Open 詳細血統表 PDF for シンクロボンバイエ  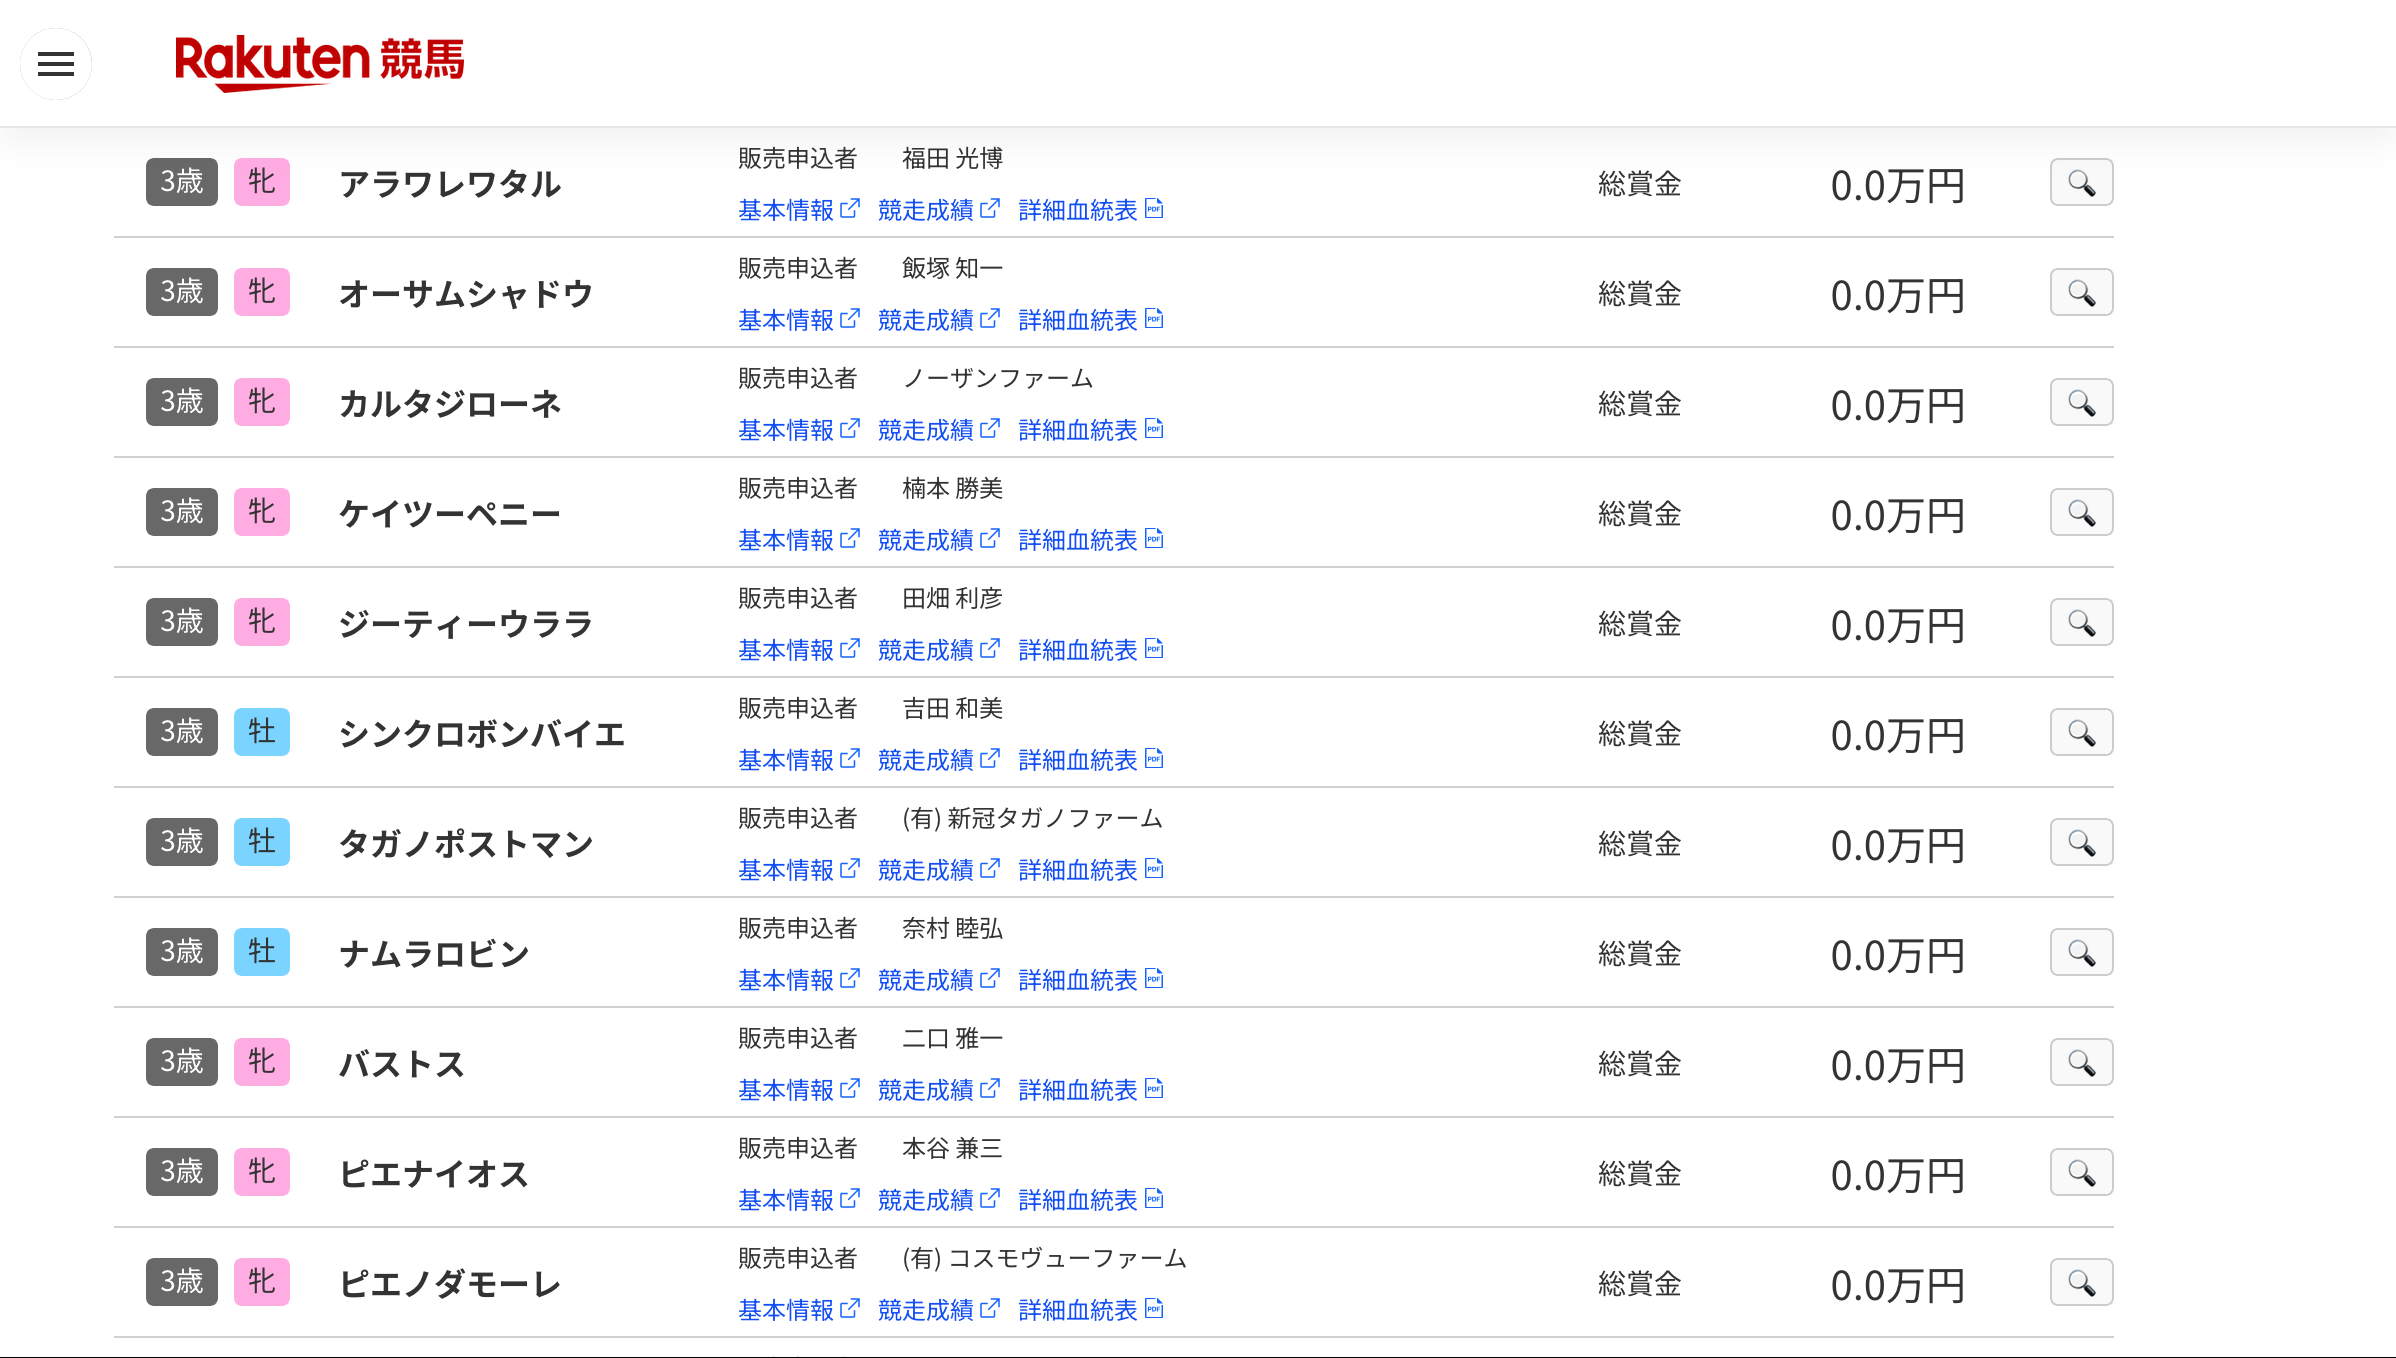click(1091, 760)
